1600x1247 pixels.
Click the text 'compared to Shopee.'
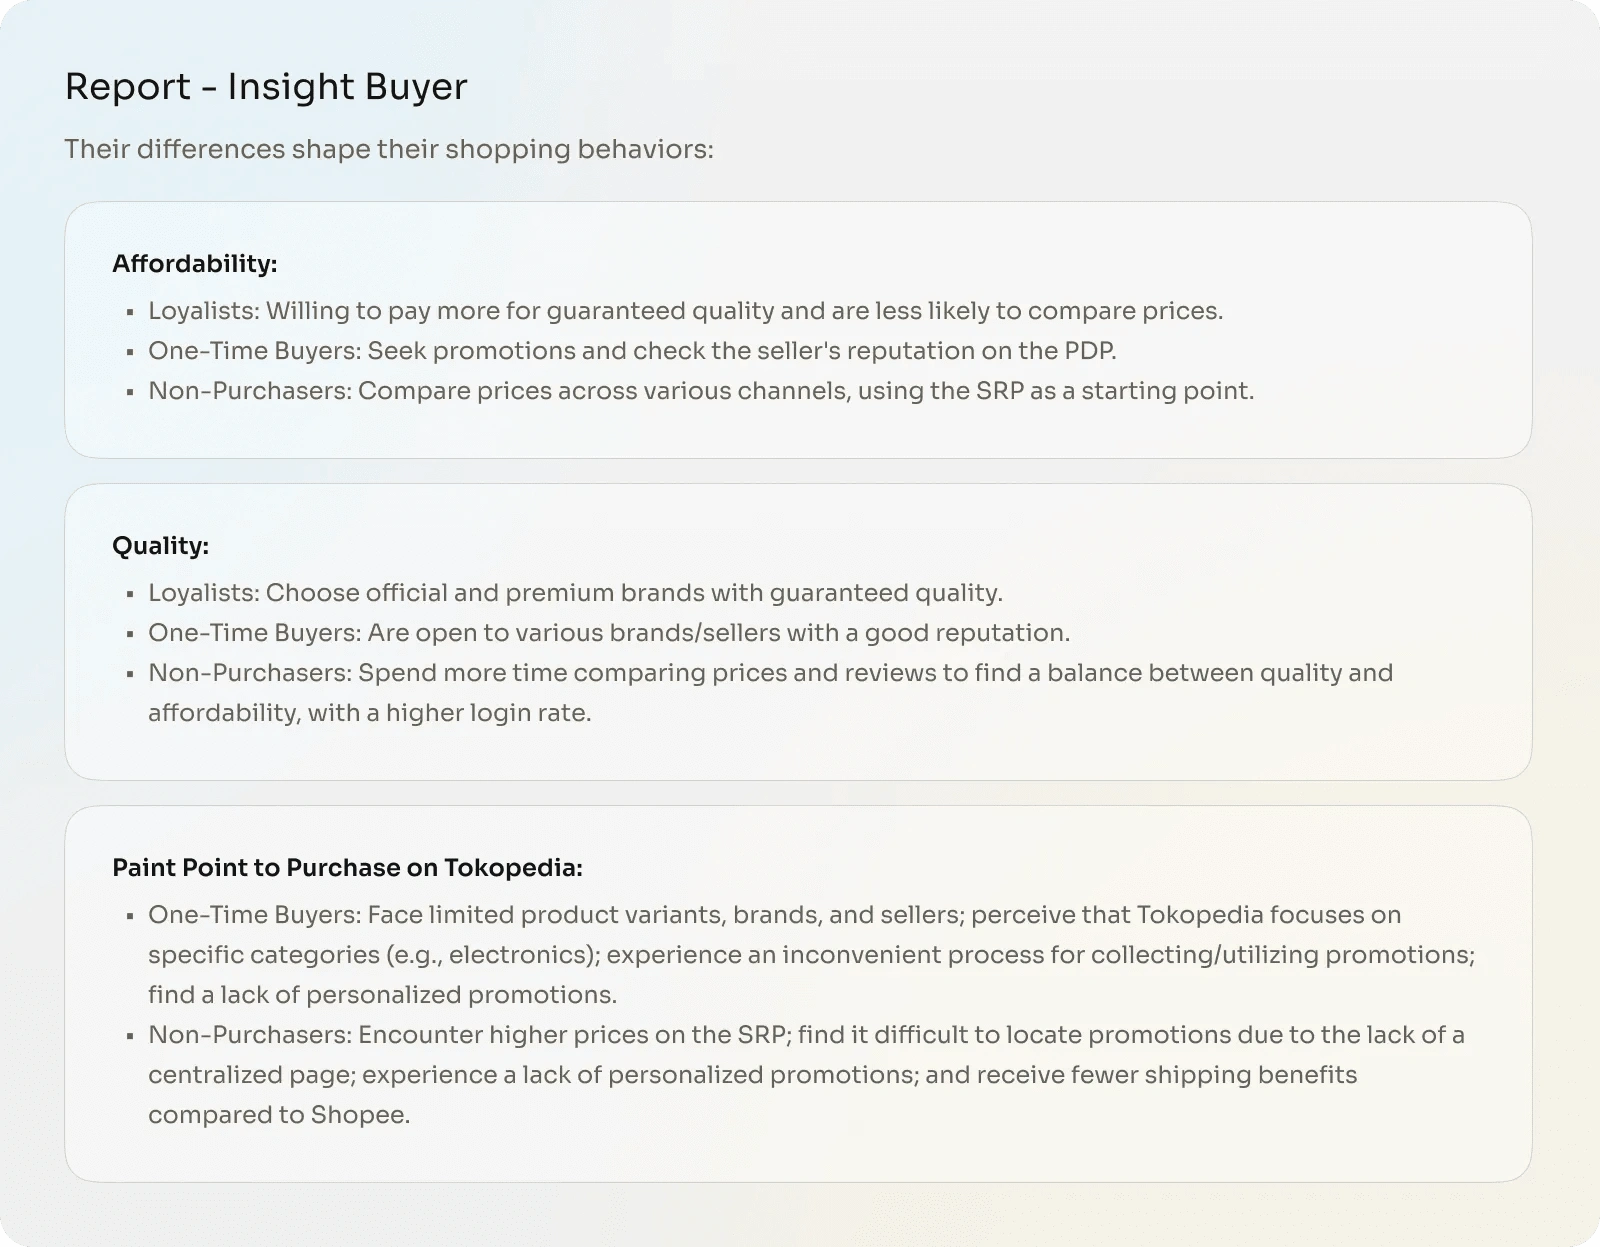(x=279, y=1115)
